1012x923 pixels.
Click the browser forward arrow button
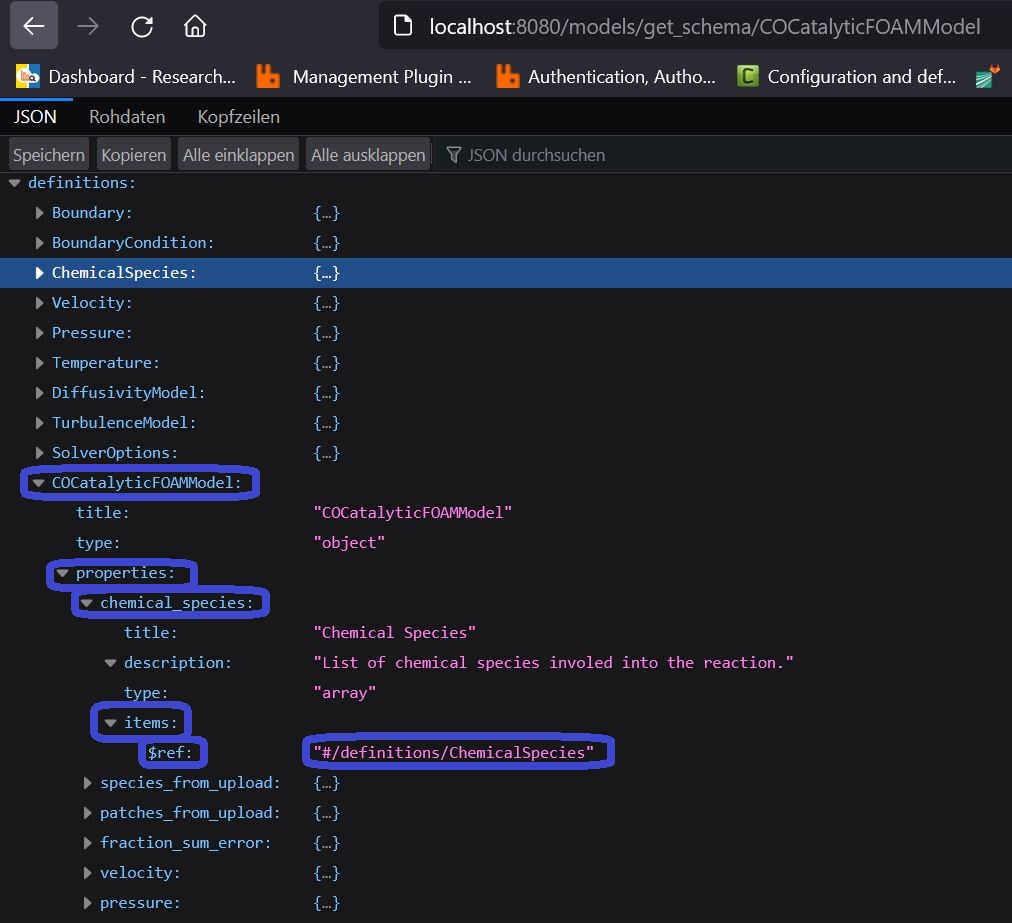point(88,26)
